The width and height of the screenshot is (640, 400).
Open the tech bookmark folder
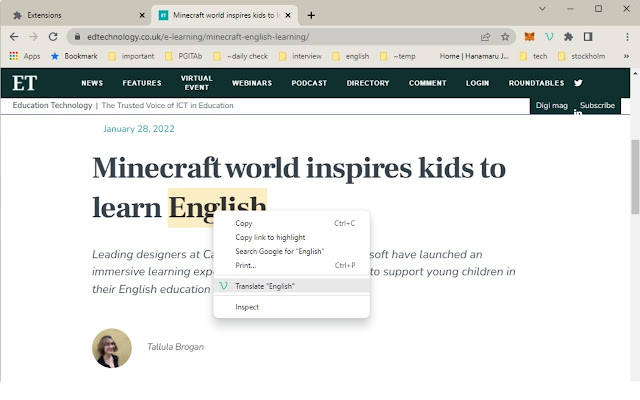point(533,56)
